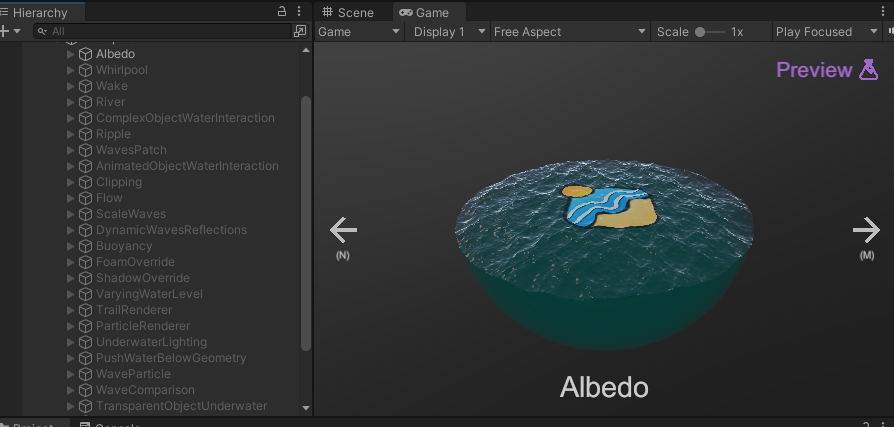The image size is (894, 427).
Task: Expand the Wake tree node
Action: point(71,86)
